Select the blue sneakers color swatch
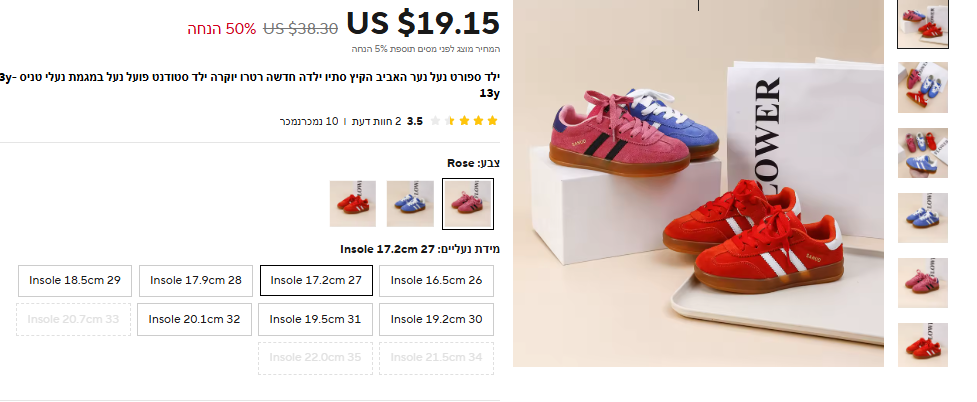Image resolution: width=977 pixels, height=402 pixels. click(x=410, y=204)
